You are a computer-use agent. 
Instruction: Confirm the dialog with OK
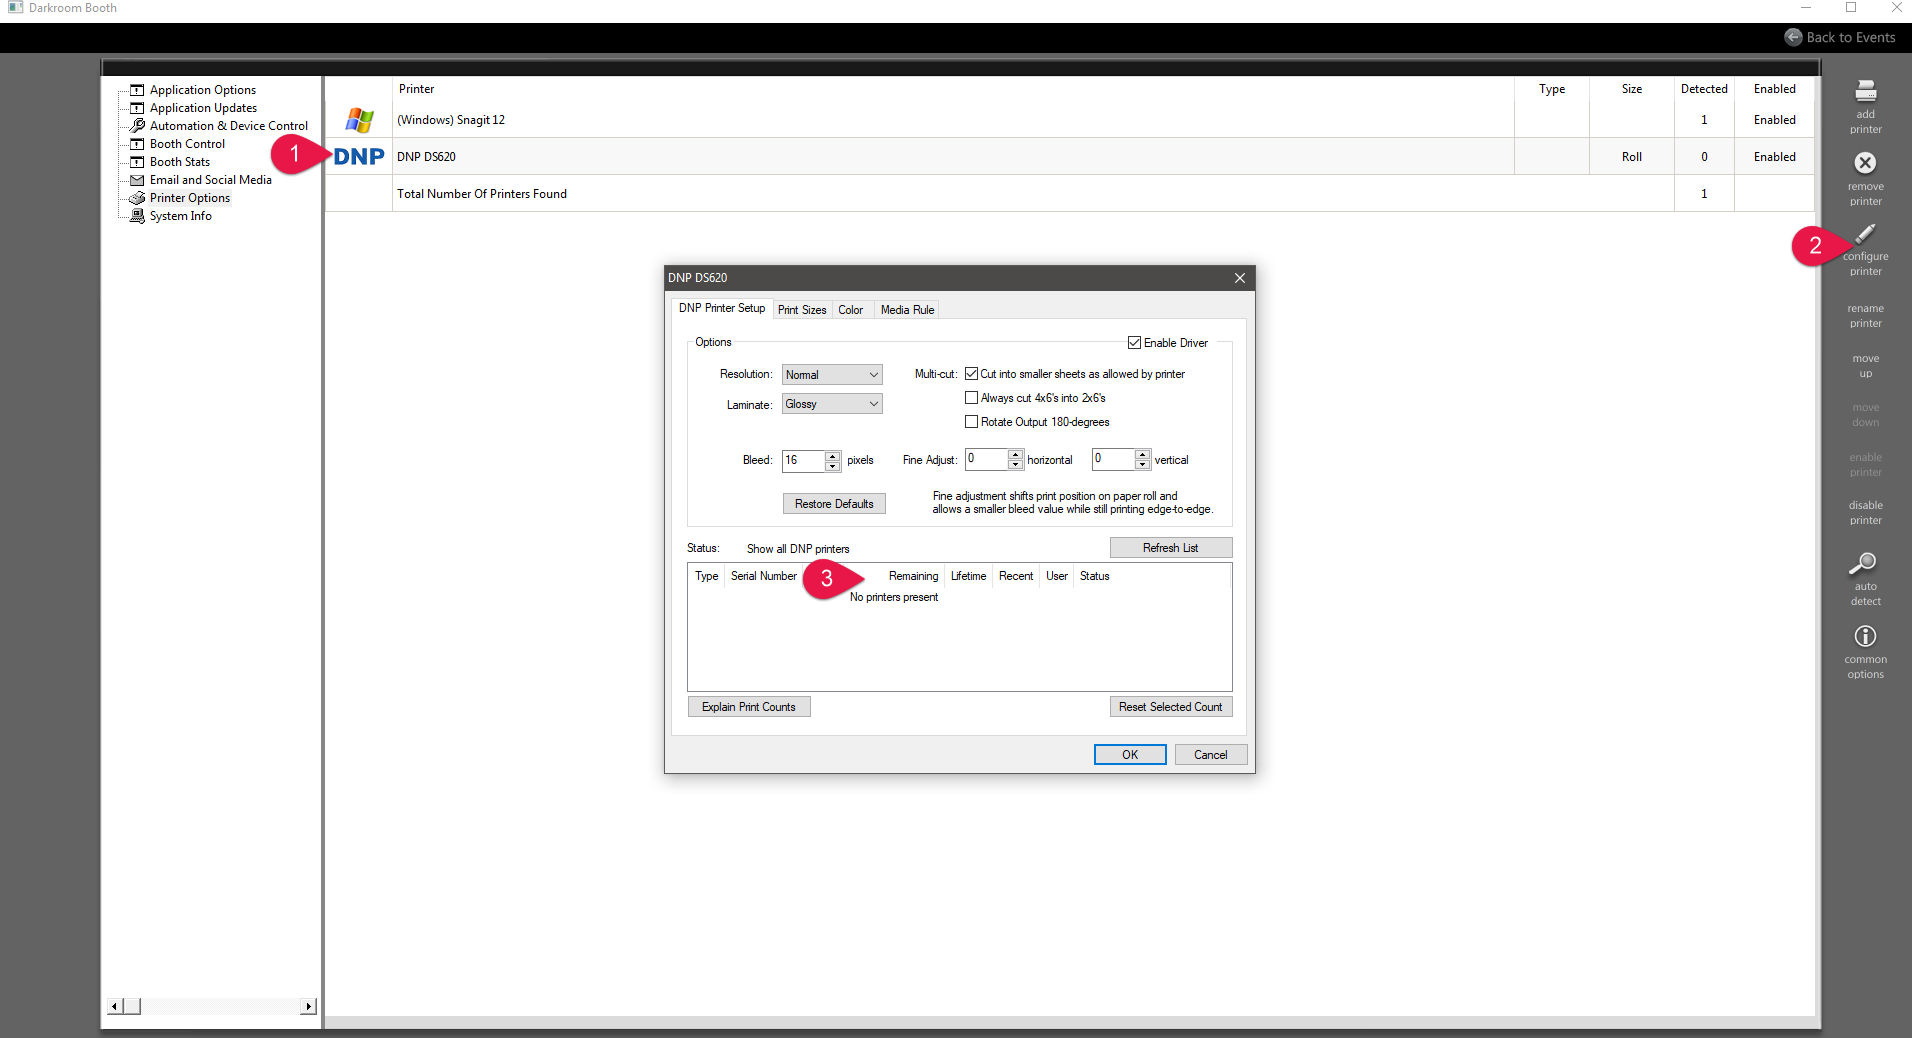pyautogui.click(x=1130, y=755)
